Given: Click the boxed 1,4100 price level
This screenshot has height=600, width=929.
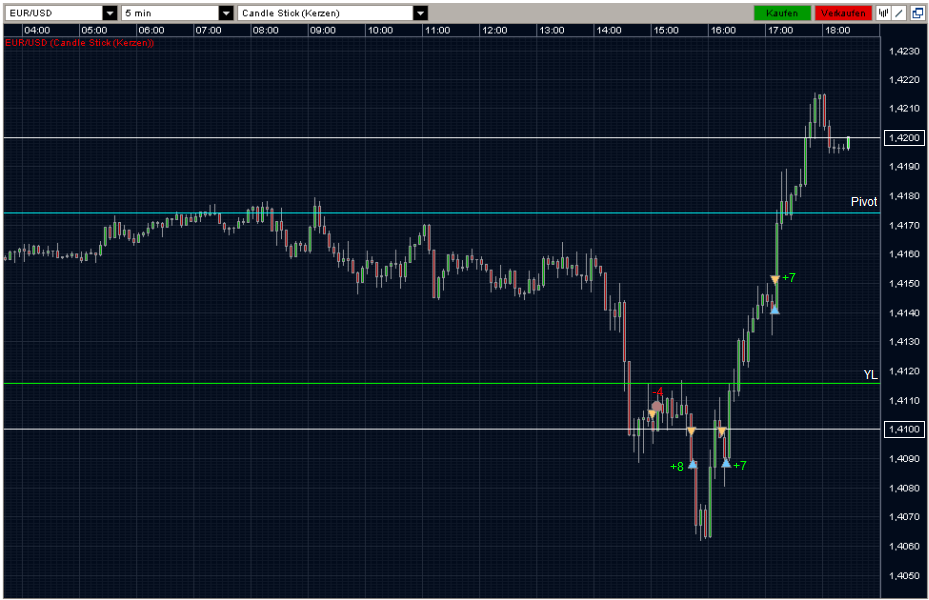Looking at the screenshot, I should (904, 429).
